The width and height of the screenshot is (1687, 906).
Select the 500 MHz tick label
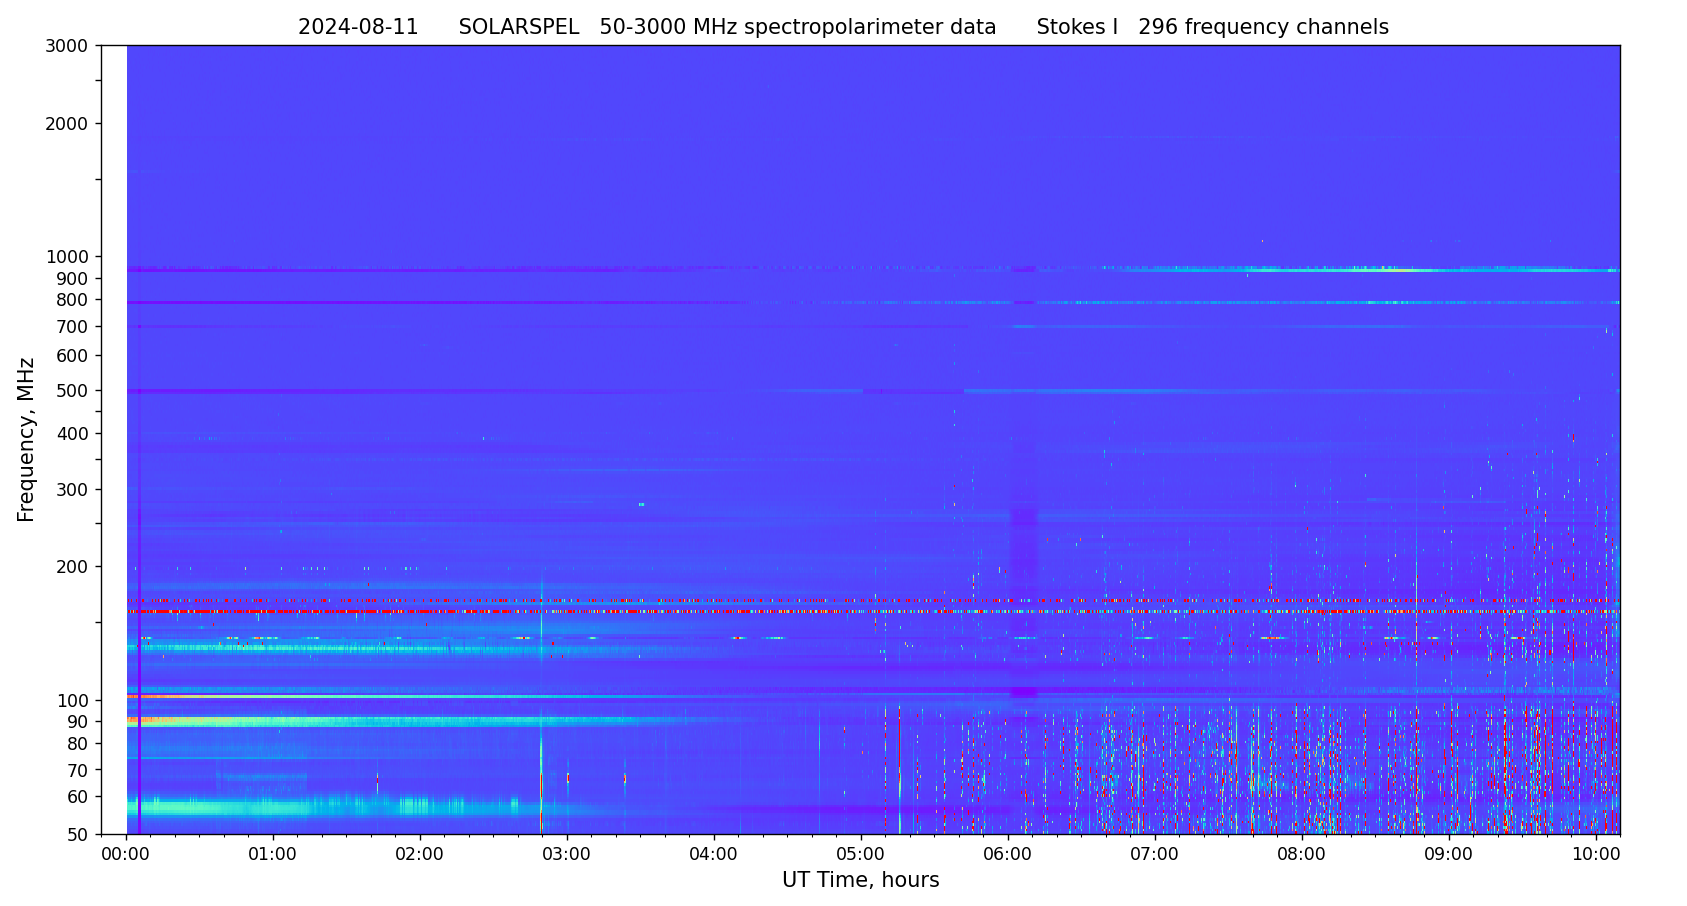(x=72, y=391)
